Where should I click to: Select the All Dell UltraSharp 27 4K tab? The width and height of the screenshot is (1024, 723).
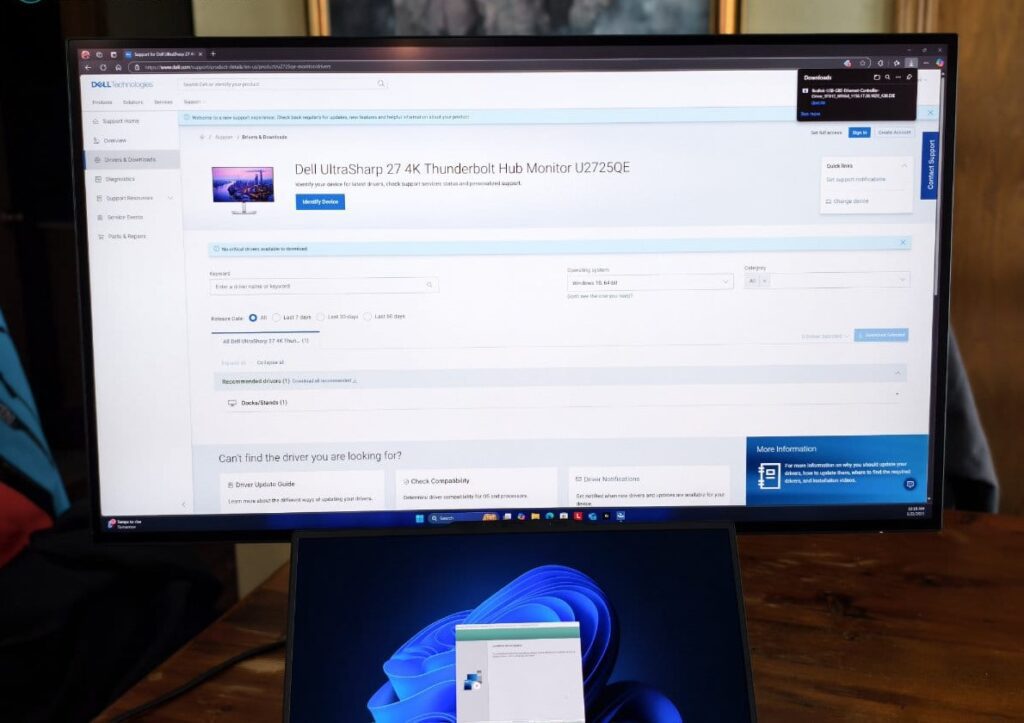pos(266,341)
